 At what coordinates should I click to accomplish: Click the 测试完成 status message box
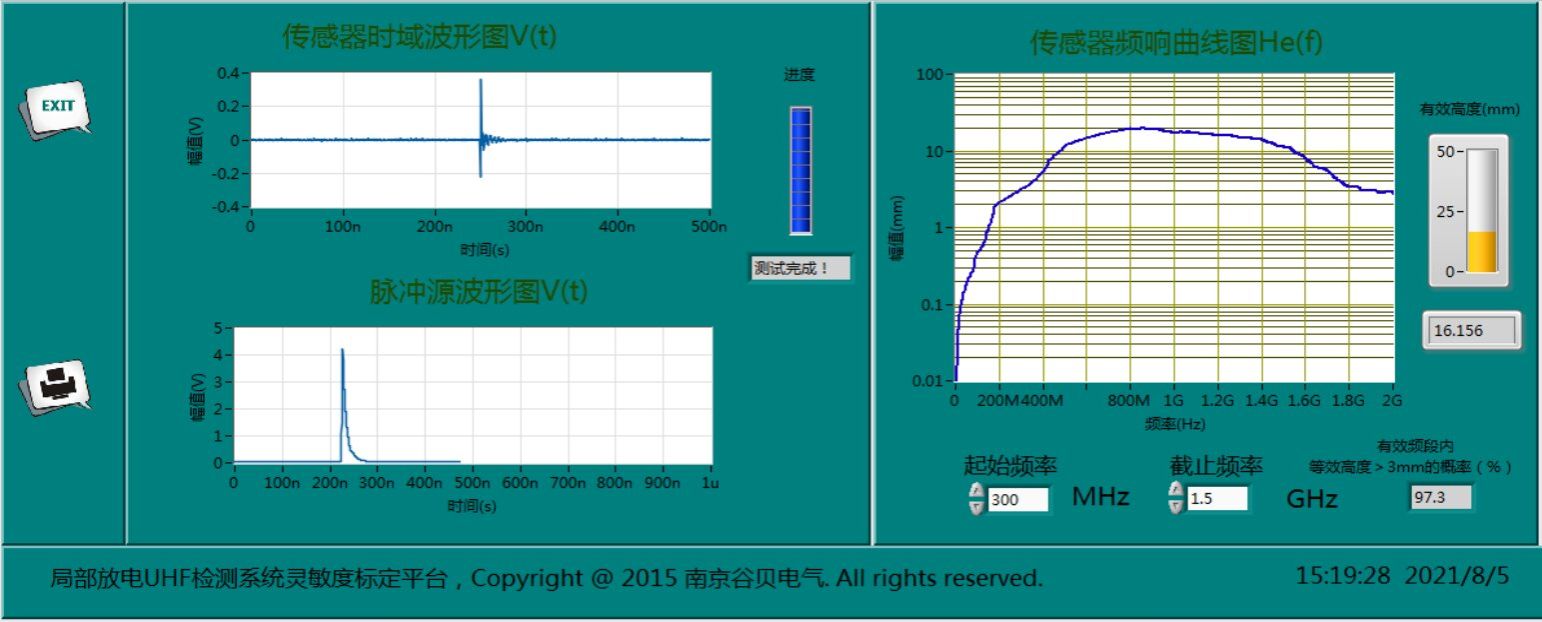(x=800, y=268)
